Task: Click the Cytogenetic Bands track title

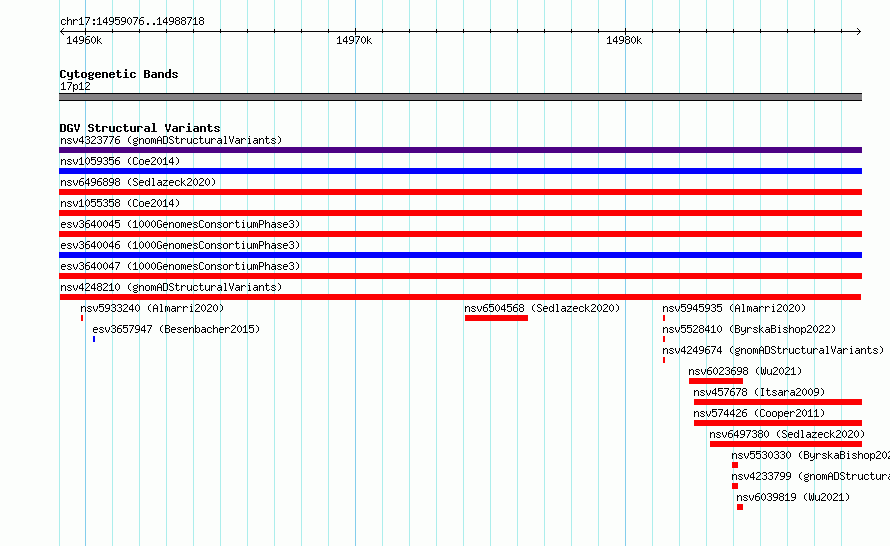Action: tap(119, 74)
